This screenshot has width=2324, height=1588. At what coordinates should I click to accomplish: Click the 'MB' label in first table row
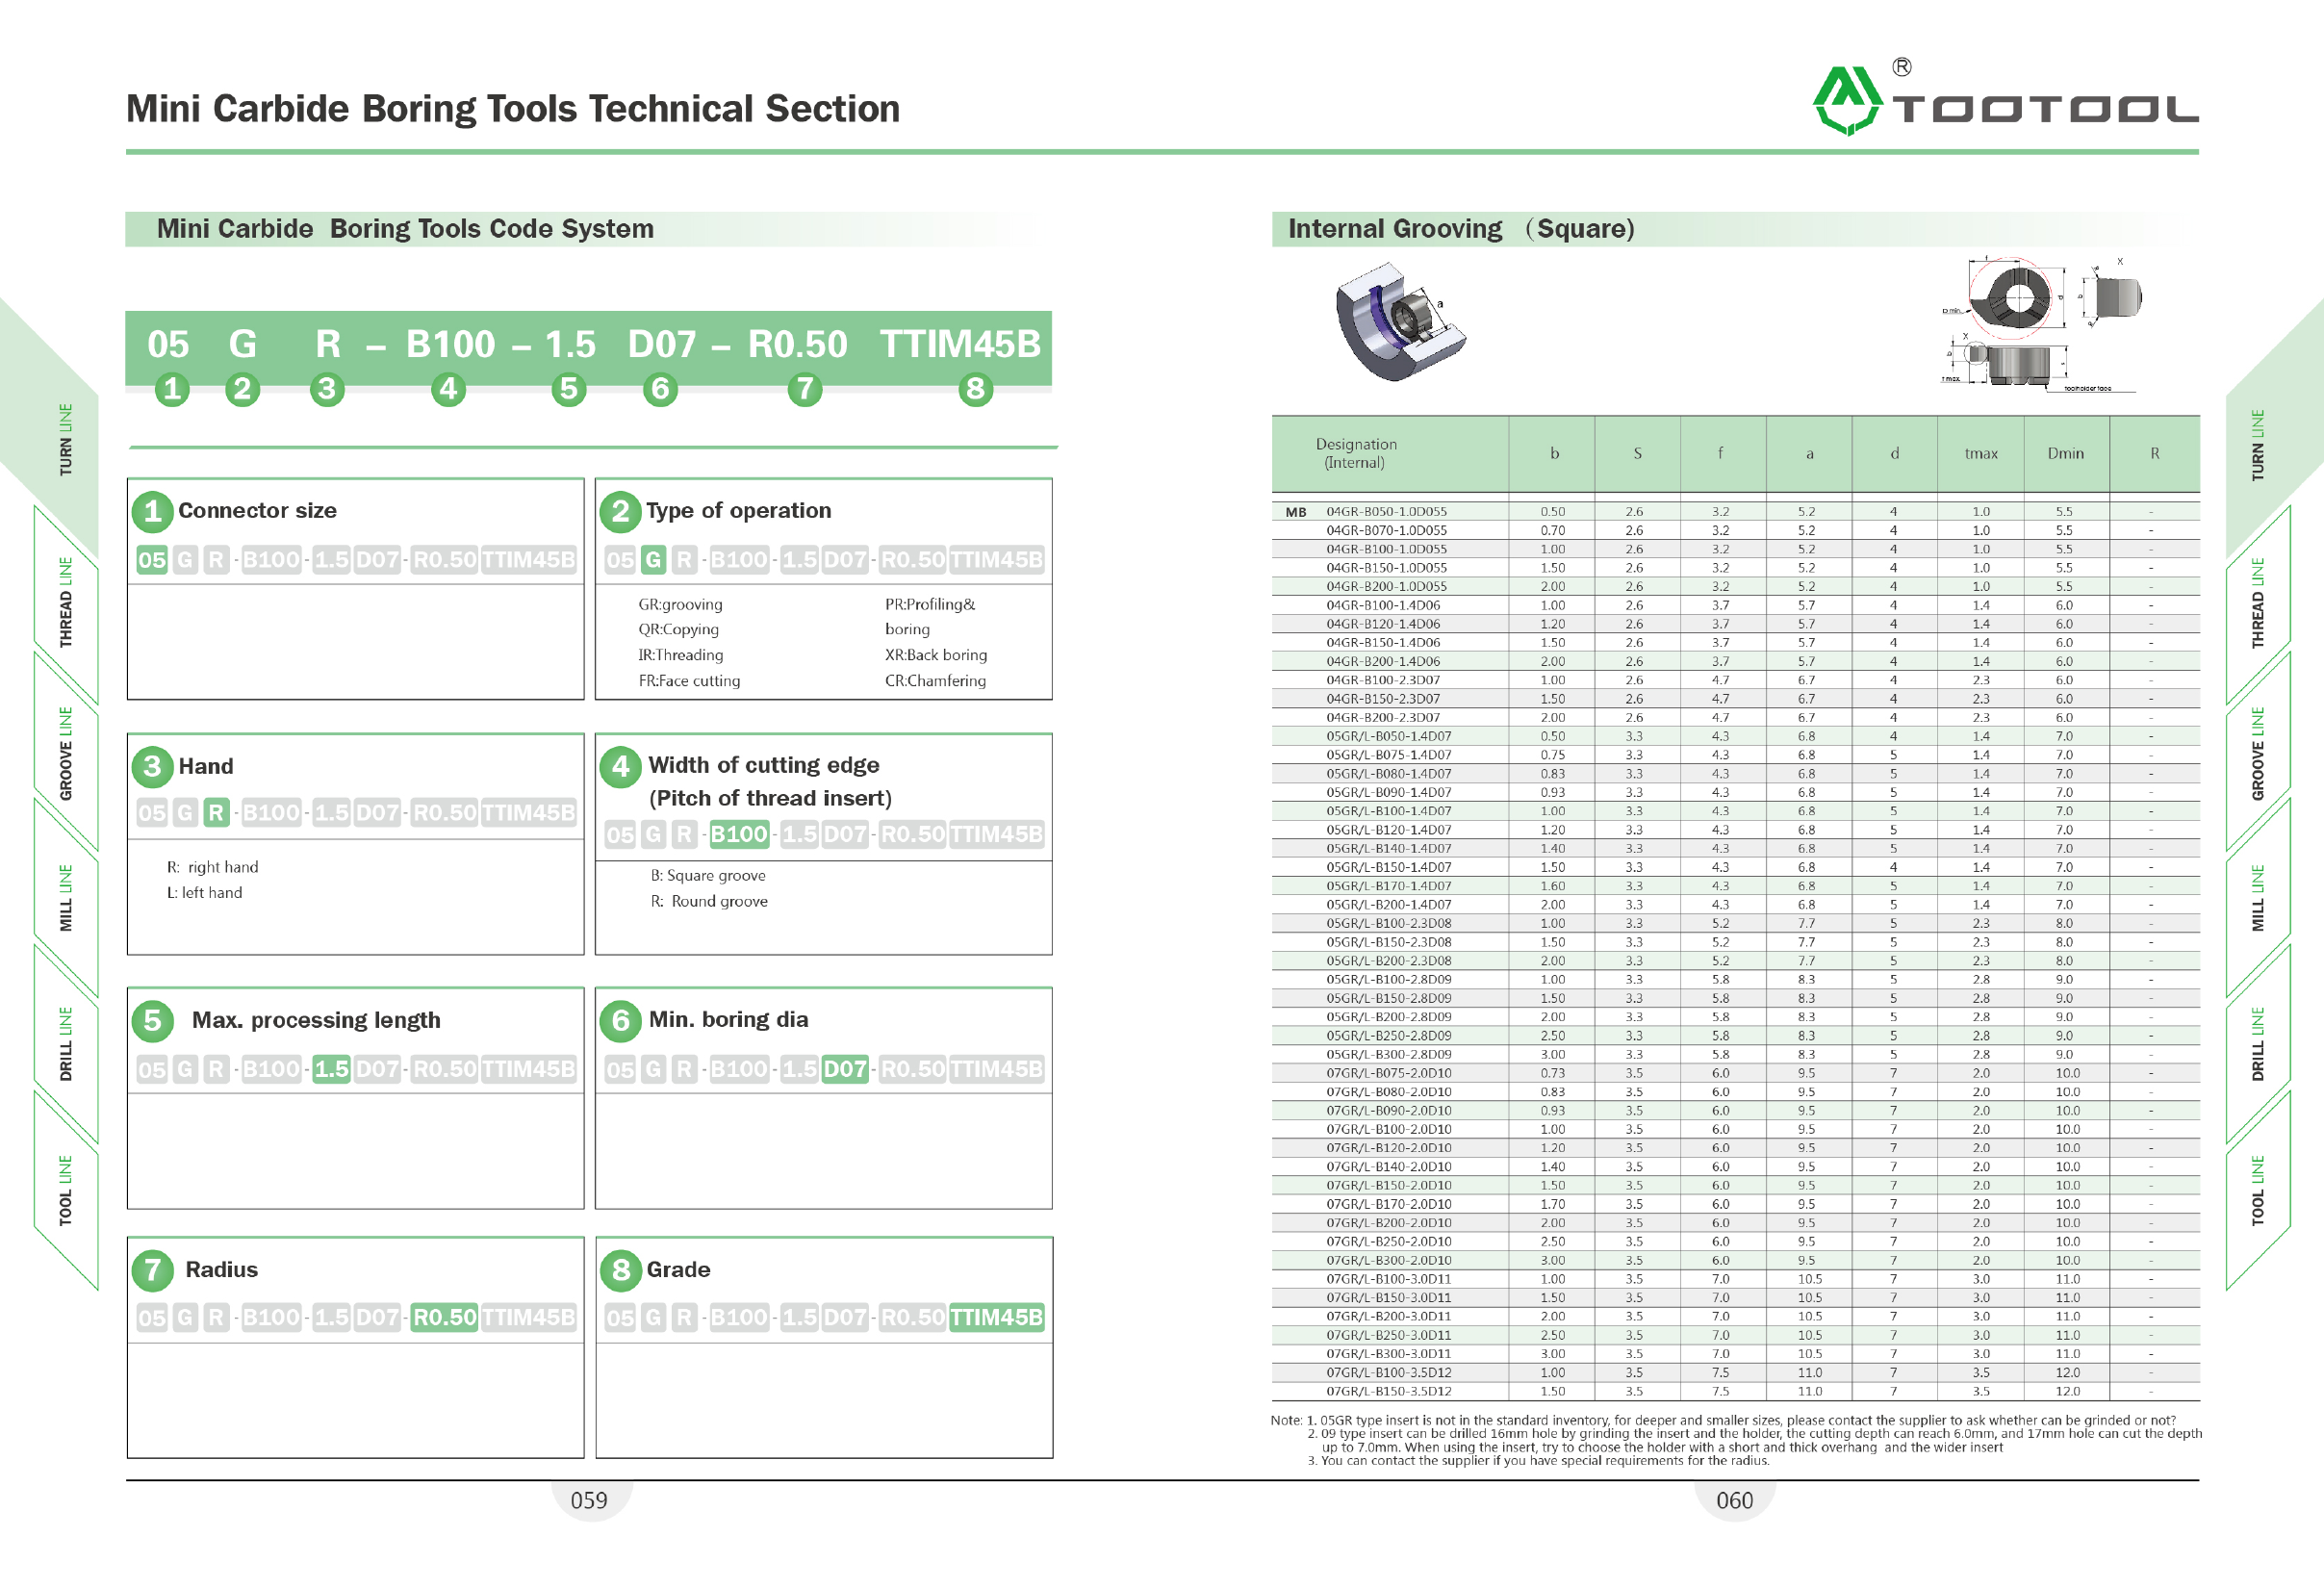tap(1296, 512)
